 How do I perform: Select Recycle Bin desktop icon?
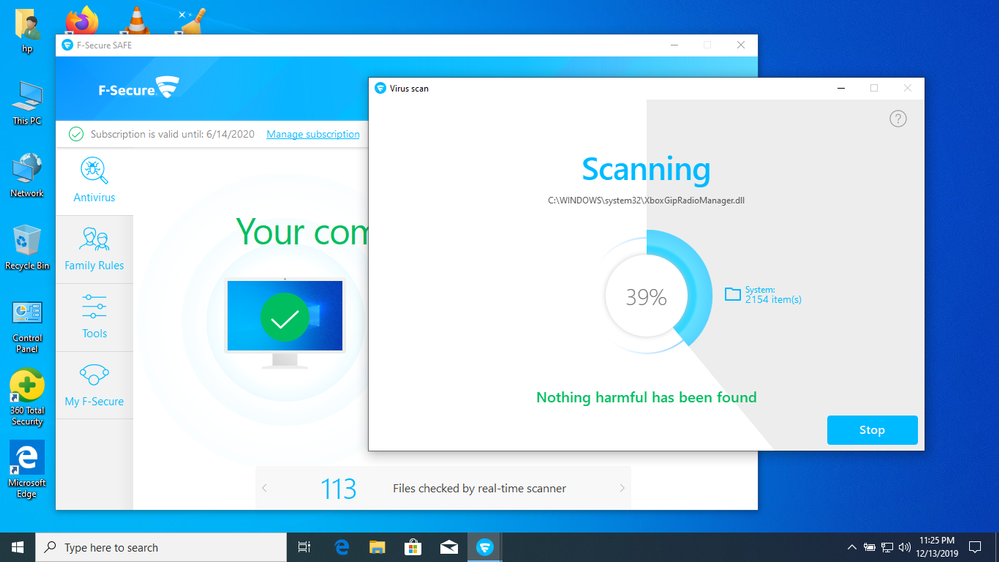pyautogui.click(x=27, y=247)
